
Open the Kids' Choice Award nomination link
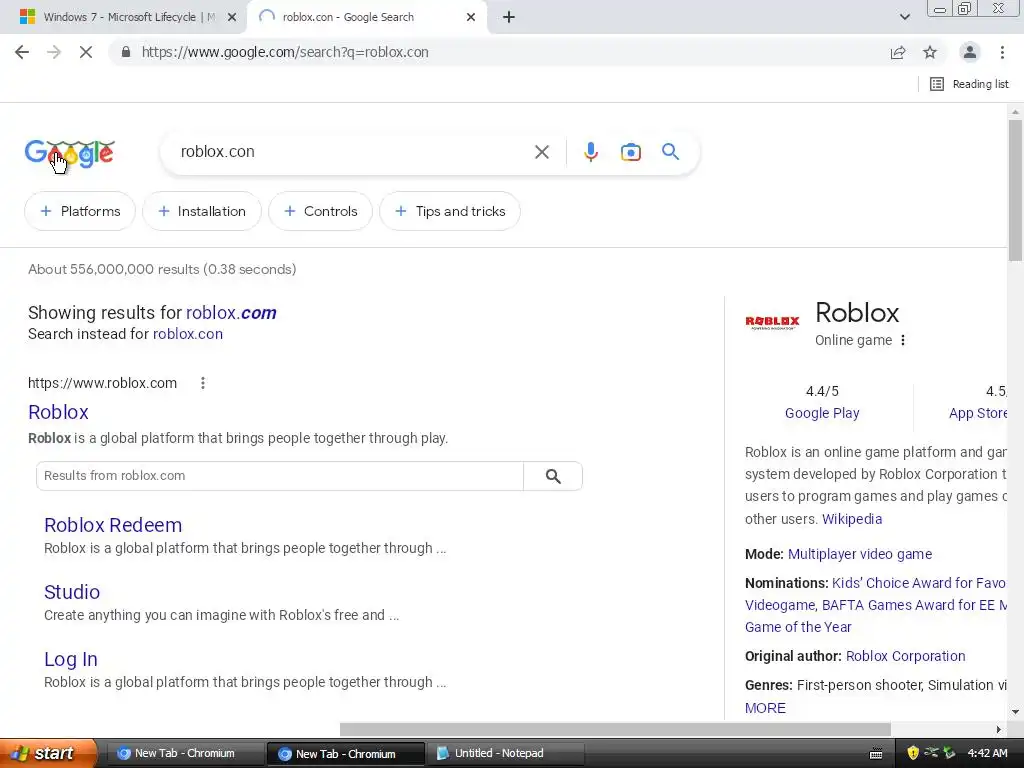coord(919,583)
